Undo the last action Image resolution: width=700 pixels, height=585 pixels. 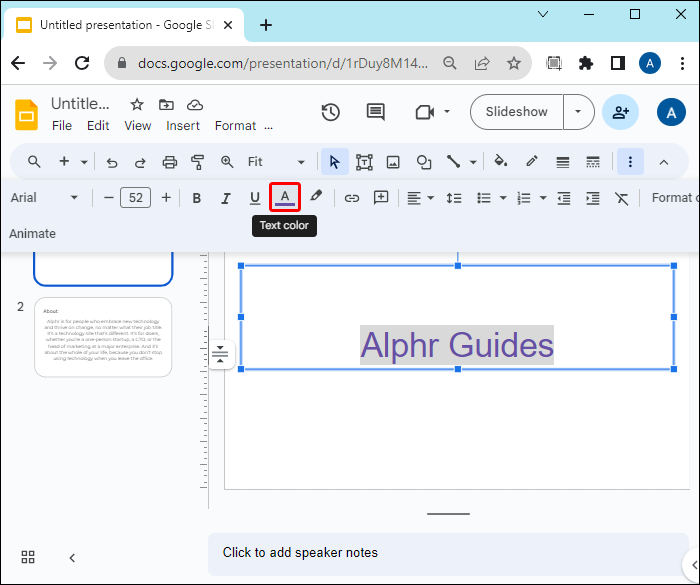[x=112, y=163]
